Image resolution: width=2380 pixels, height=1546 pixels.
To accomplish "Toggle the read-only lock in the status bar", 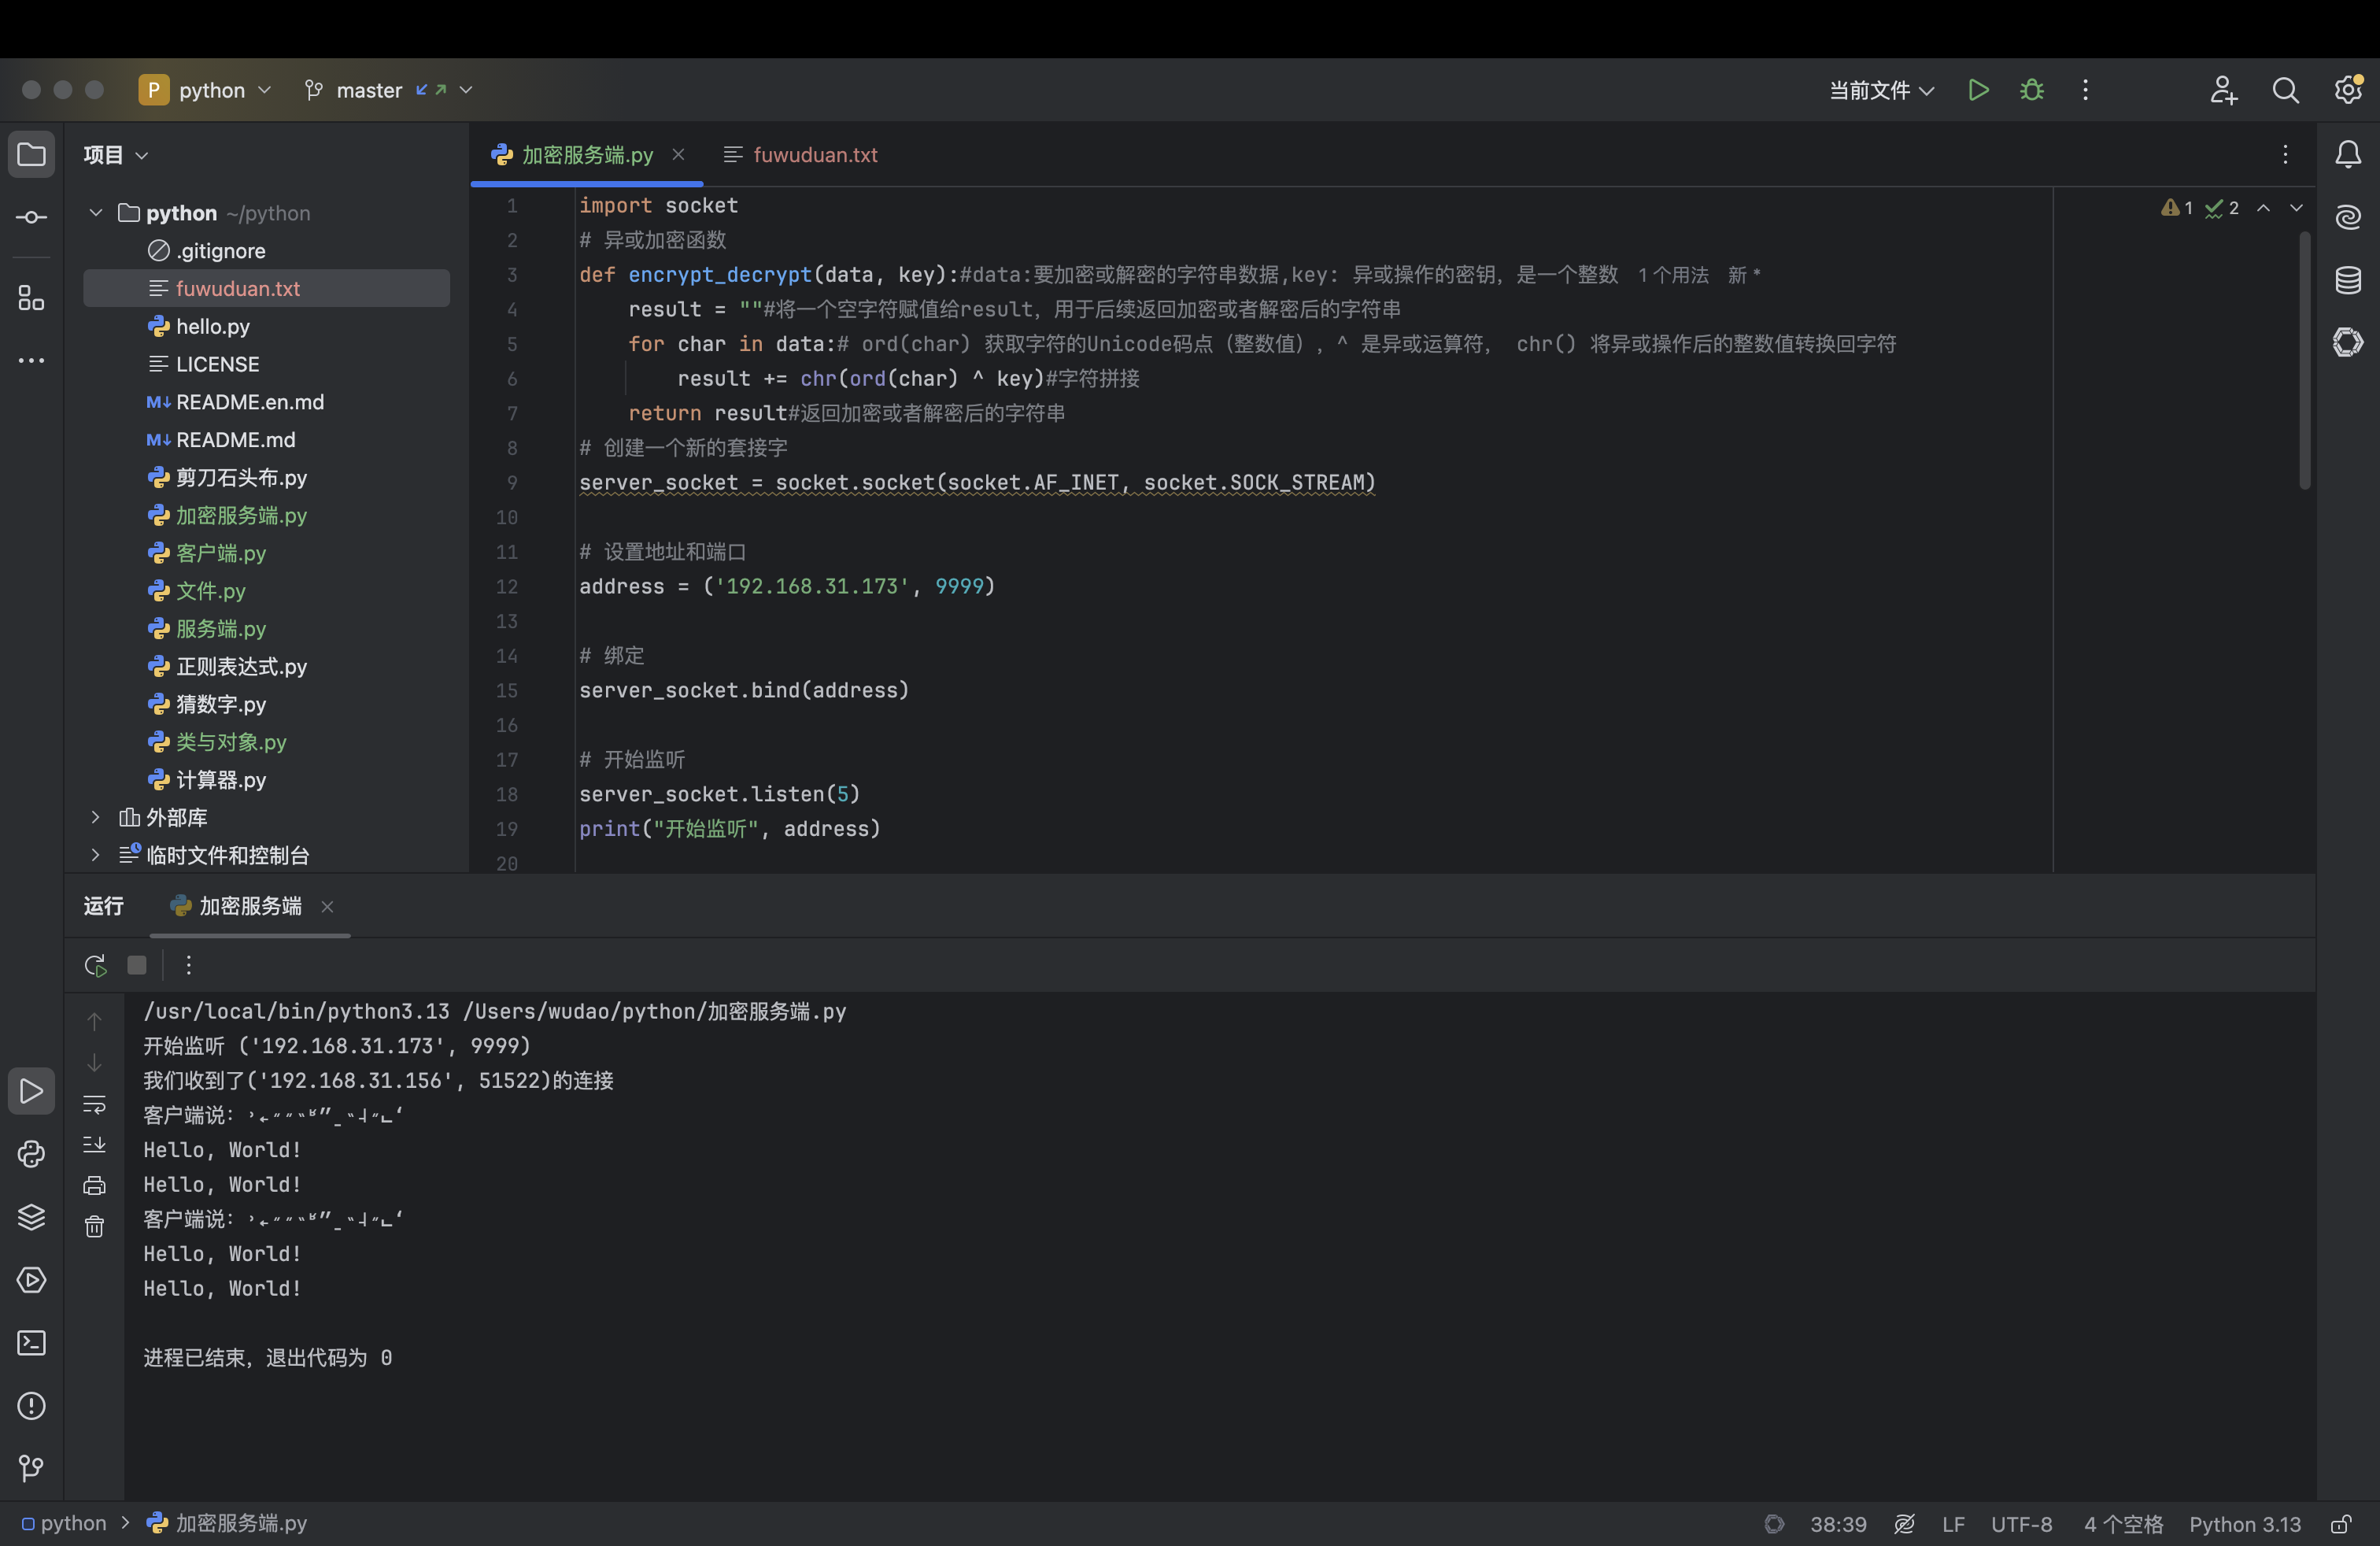I will (x=2341, y=1524).
